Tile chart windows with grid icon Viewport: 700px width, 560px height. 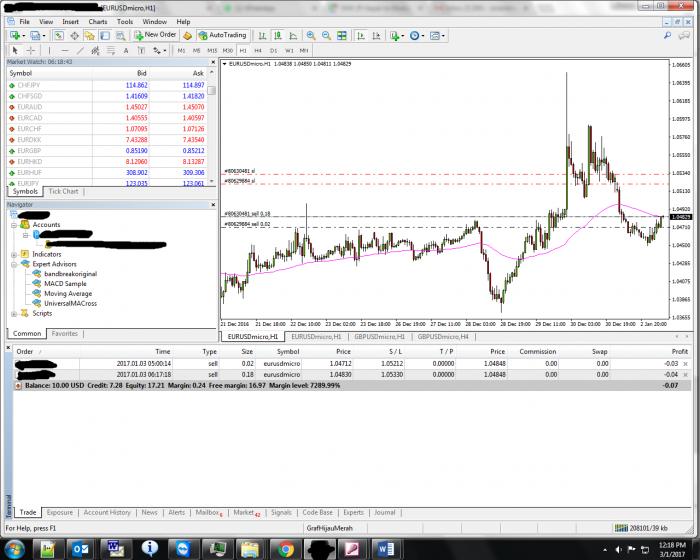(342, 36)
